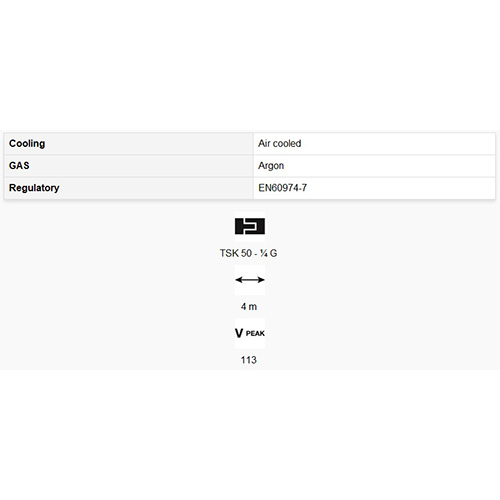Select the 4 m length text
The width and height of the screenshot is (500, 500).
click(249, 307)
